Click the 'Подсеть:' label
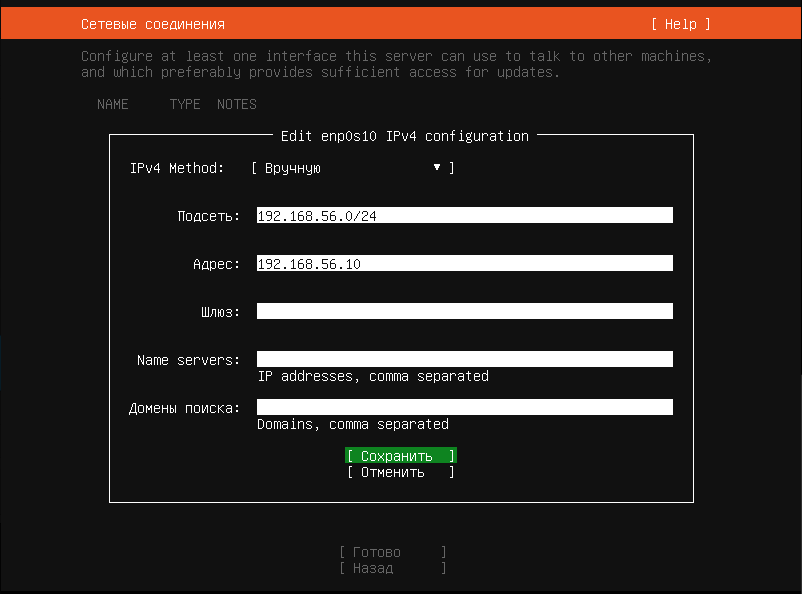 209,216
